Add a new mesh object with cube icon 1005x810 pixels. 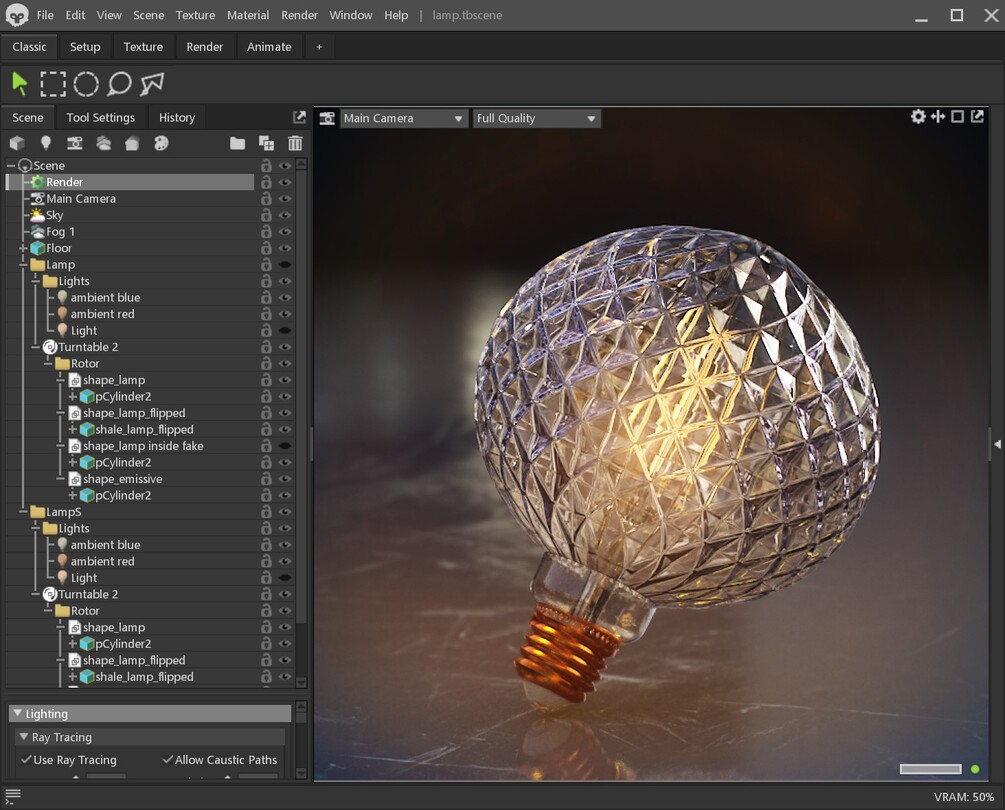point(17,143)
